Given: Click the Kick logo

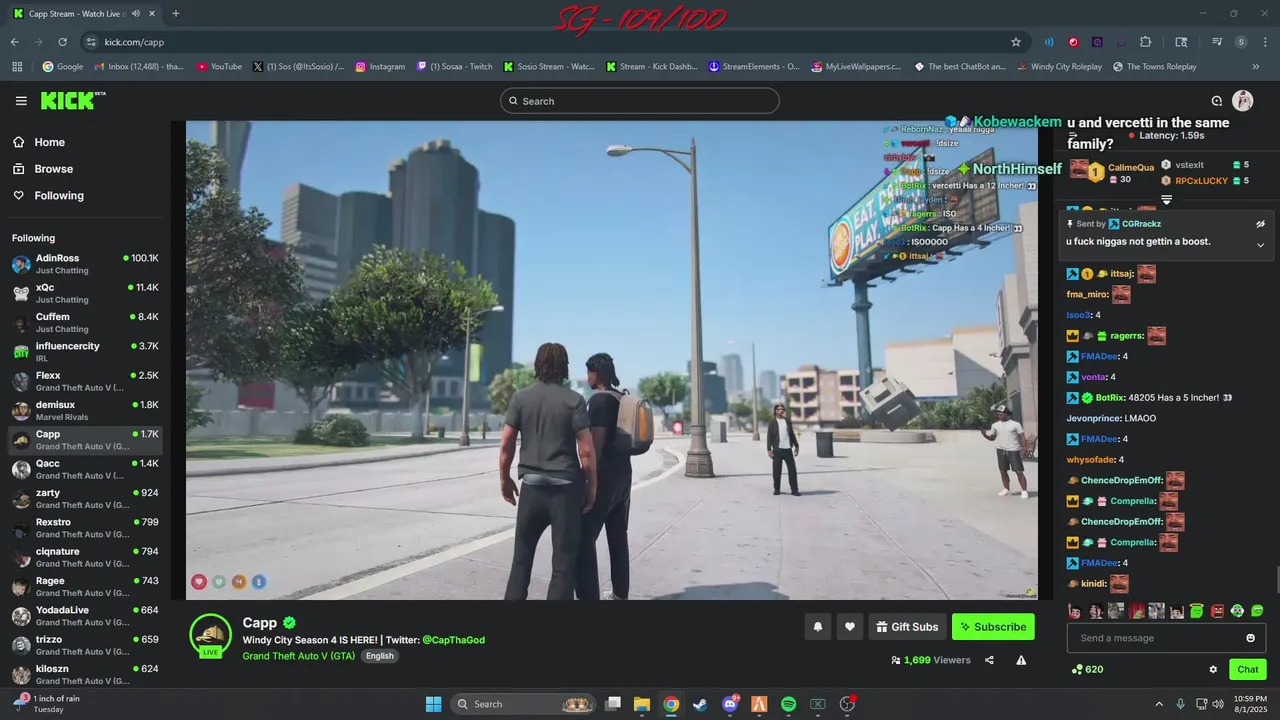Looking at the screenshot, I should pyautogui.click(x=72, y=100).
